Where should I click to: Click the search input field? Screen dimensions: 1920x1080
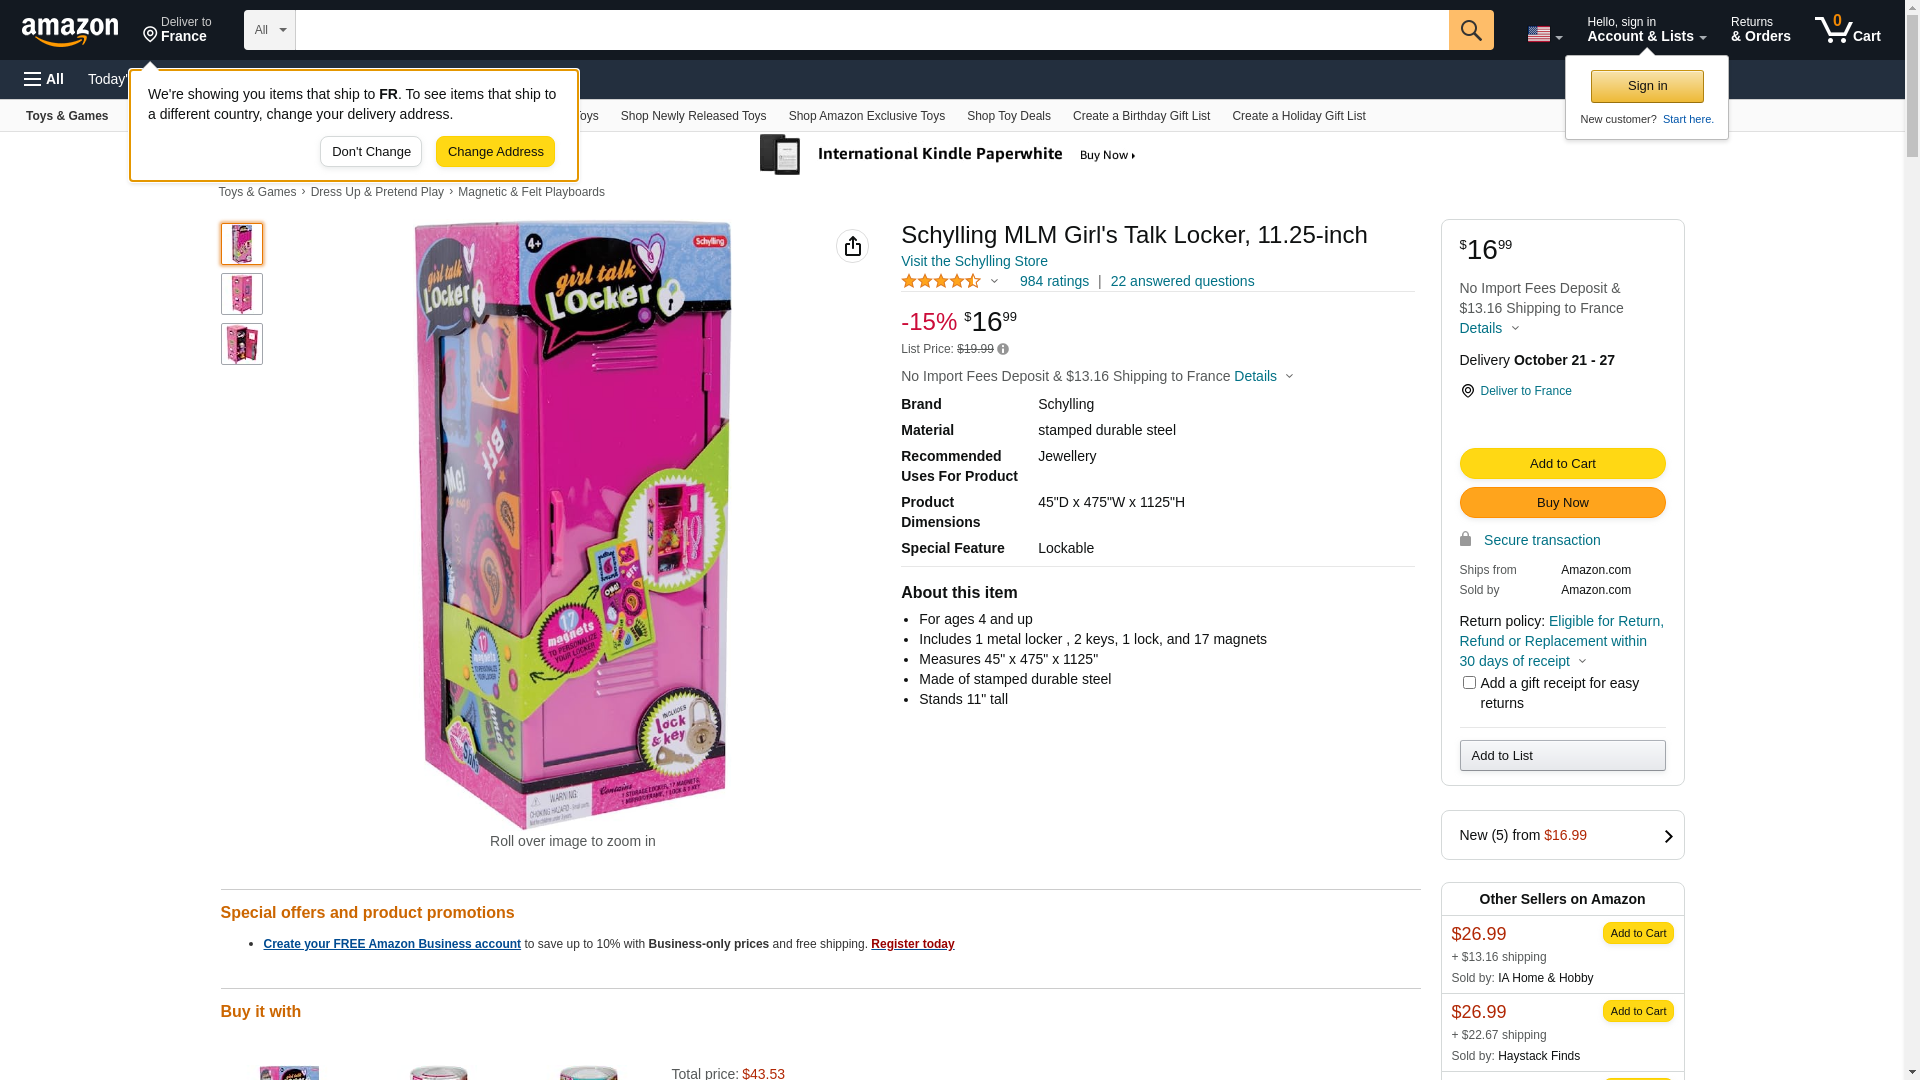(x=872, y=30)
